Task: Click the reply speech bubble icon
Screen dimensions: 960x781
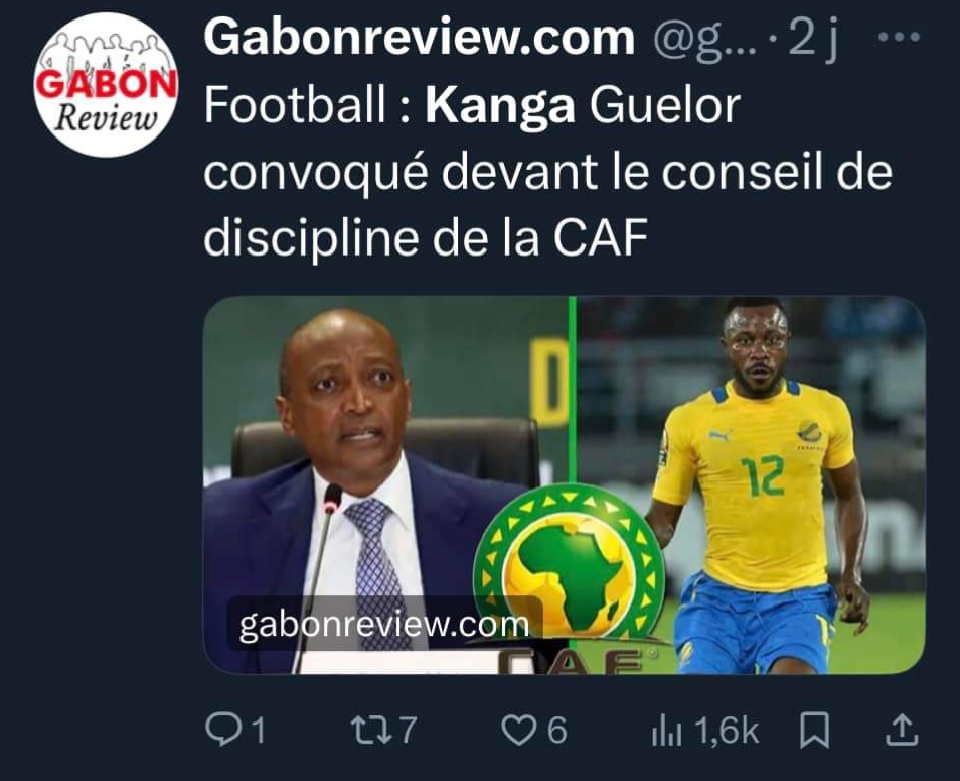Action: 223,730
